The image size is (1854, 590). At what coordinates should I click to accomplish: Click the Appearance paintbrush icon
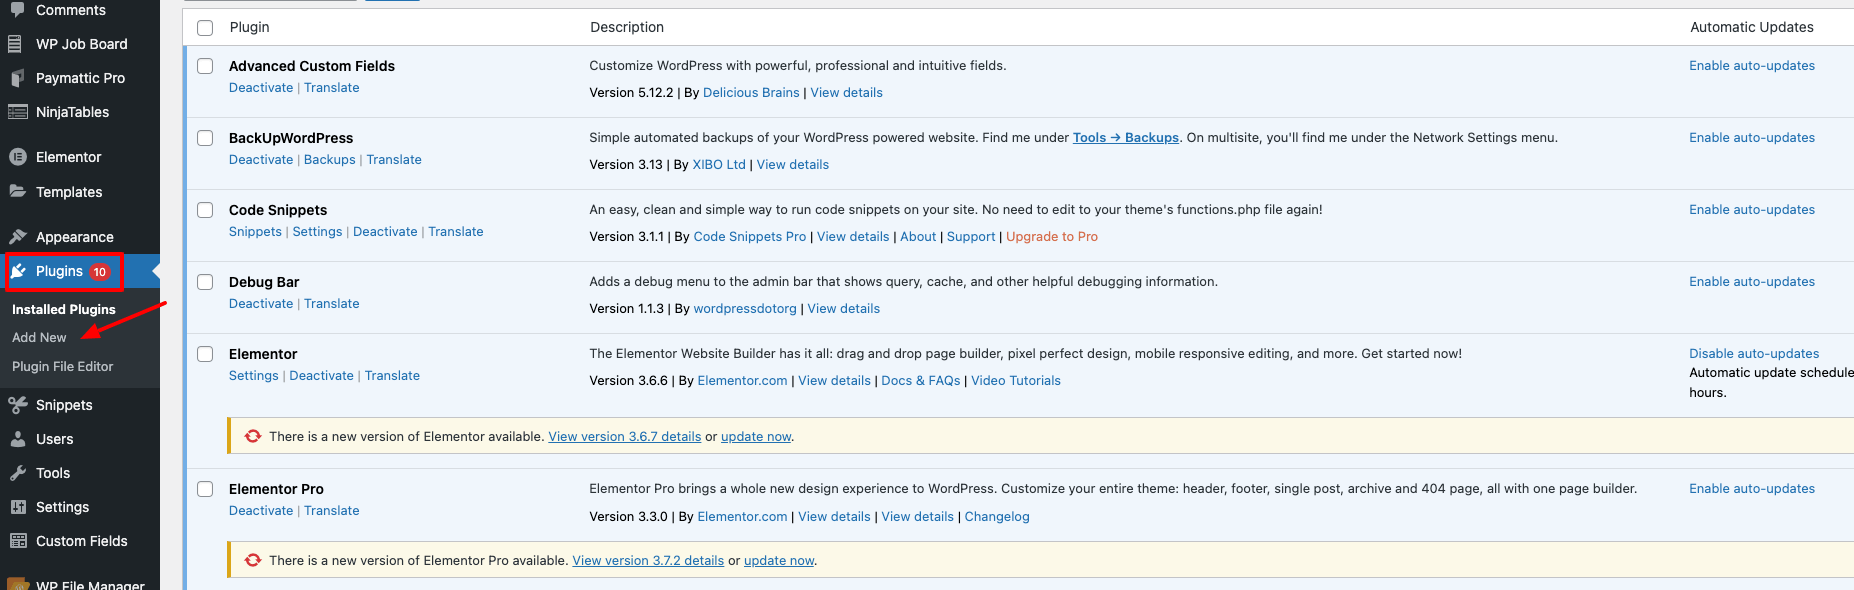[x=17, y=237]
